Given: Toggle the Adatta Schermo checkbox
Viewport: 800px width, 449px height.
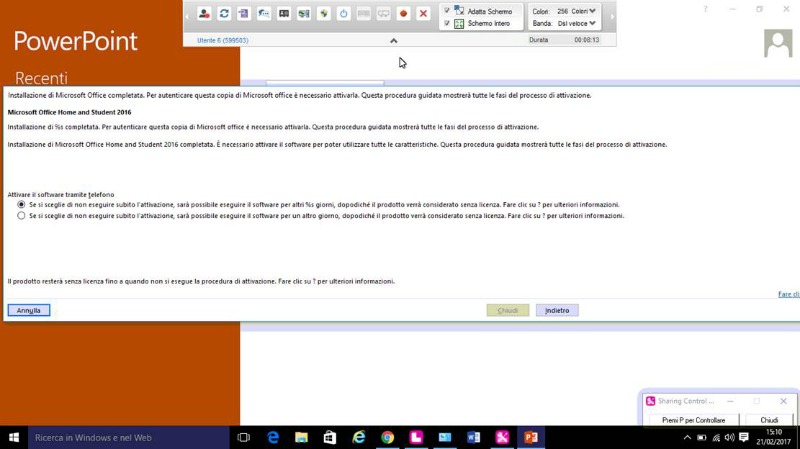Looking at the screenshot, I should [x=447, y=11].
